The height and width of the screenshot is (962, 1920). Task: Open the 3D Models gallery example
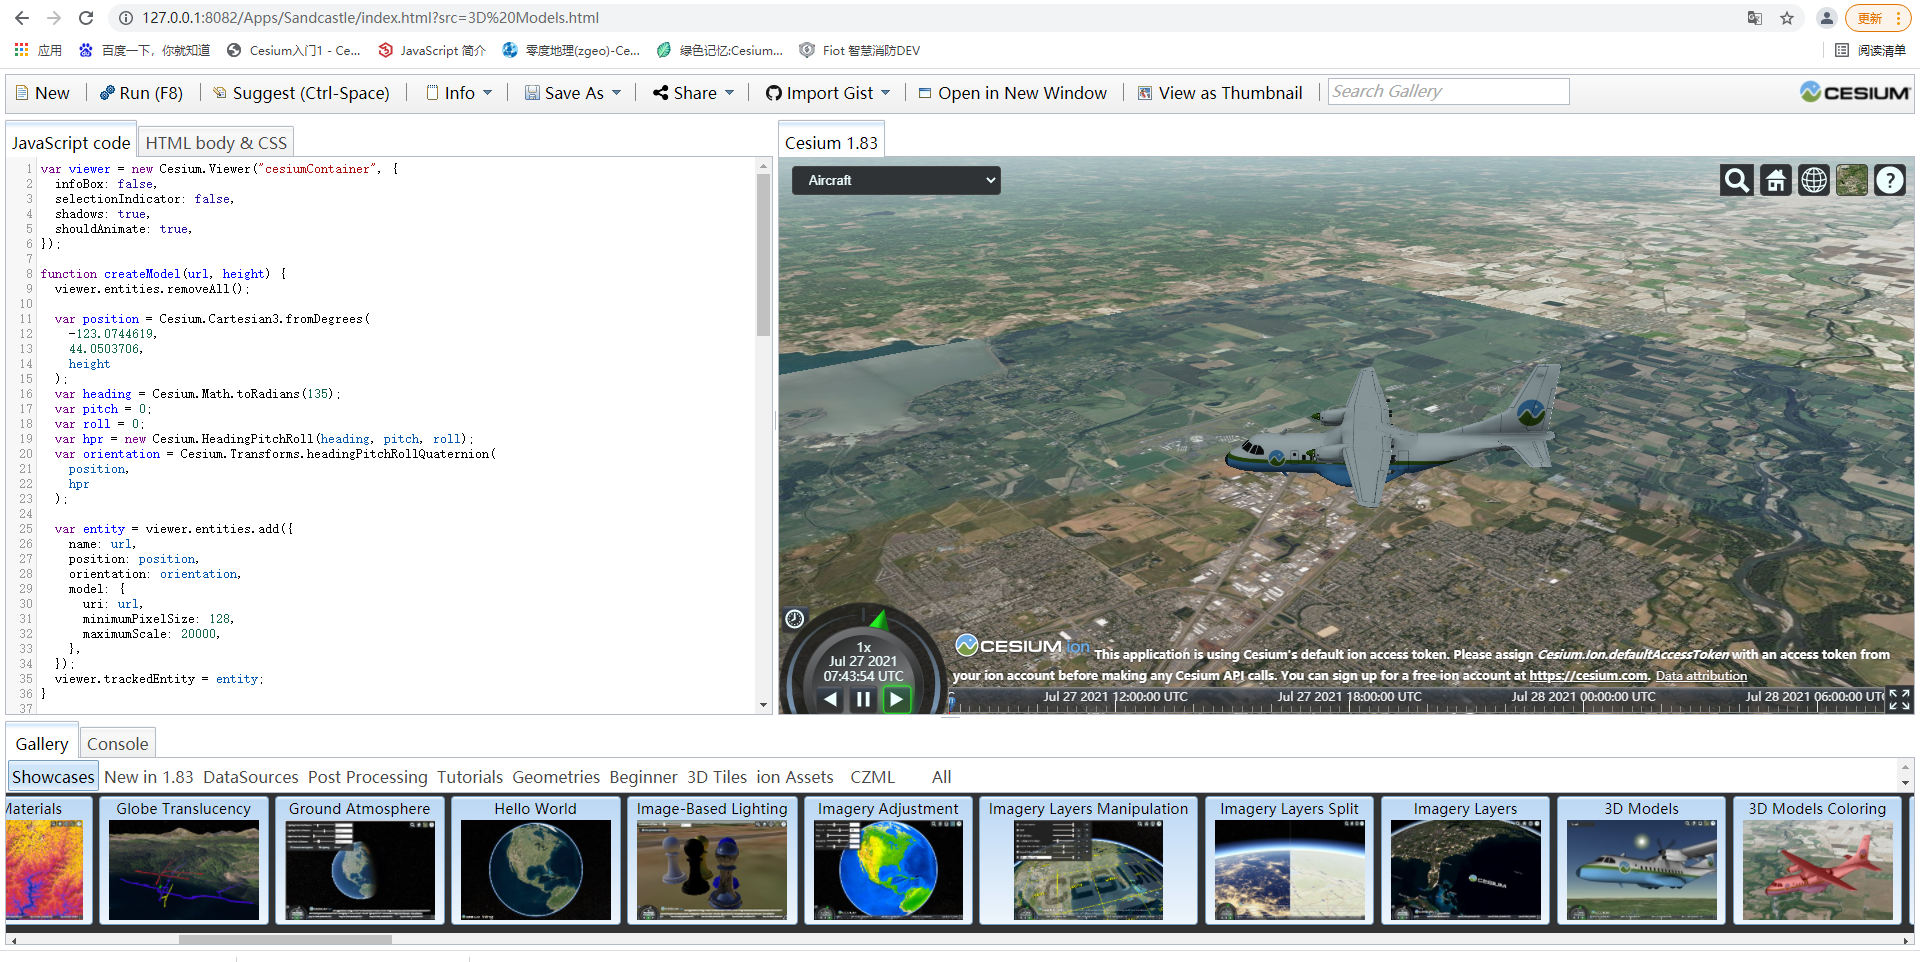point(1641,860)
